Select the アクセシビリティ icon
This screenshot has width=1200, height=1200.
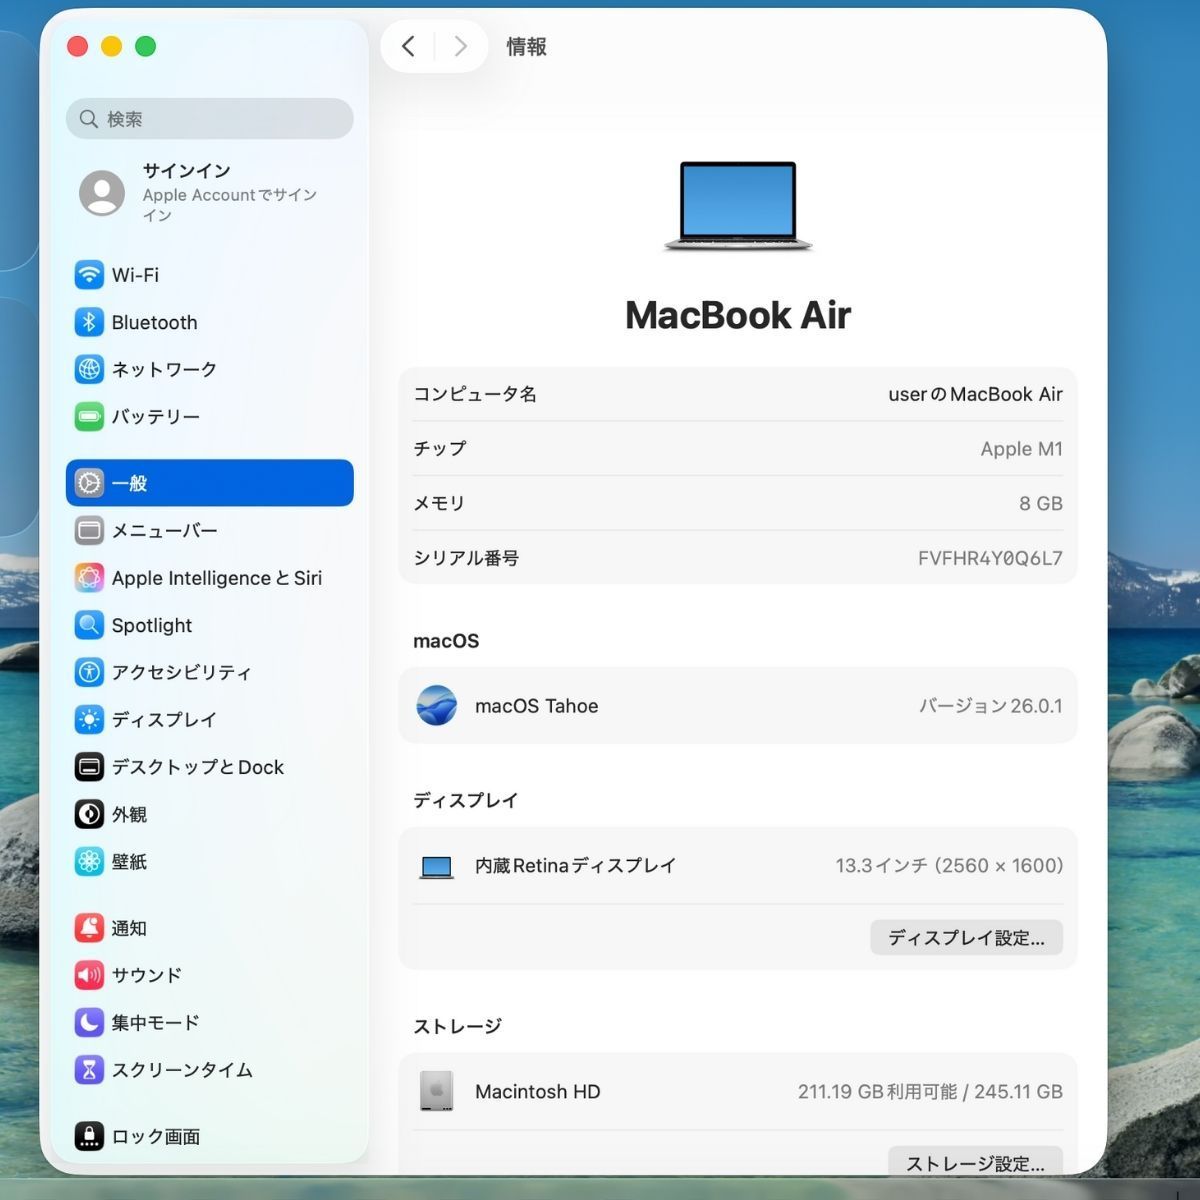coord(89,672)
